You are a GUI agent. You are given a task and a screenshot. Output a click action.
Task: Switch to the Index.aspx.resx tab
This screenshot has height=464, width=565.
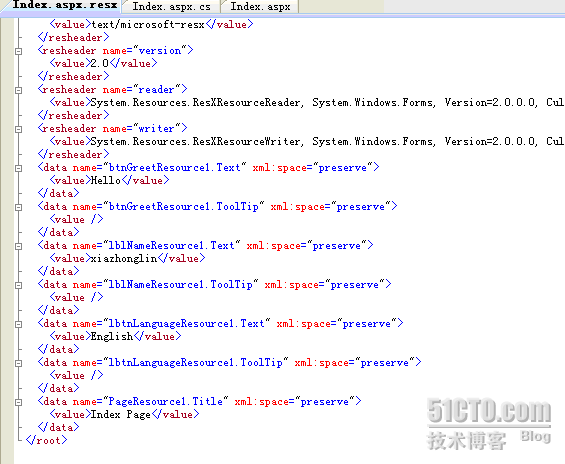pyautogui.click(x=65, y=5)
